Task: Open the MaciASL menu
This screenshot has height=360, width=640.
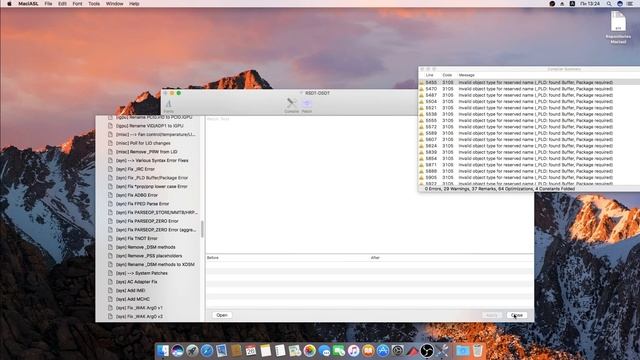Action: point(28,4)
